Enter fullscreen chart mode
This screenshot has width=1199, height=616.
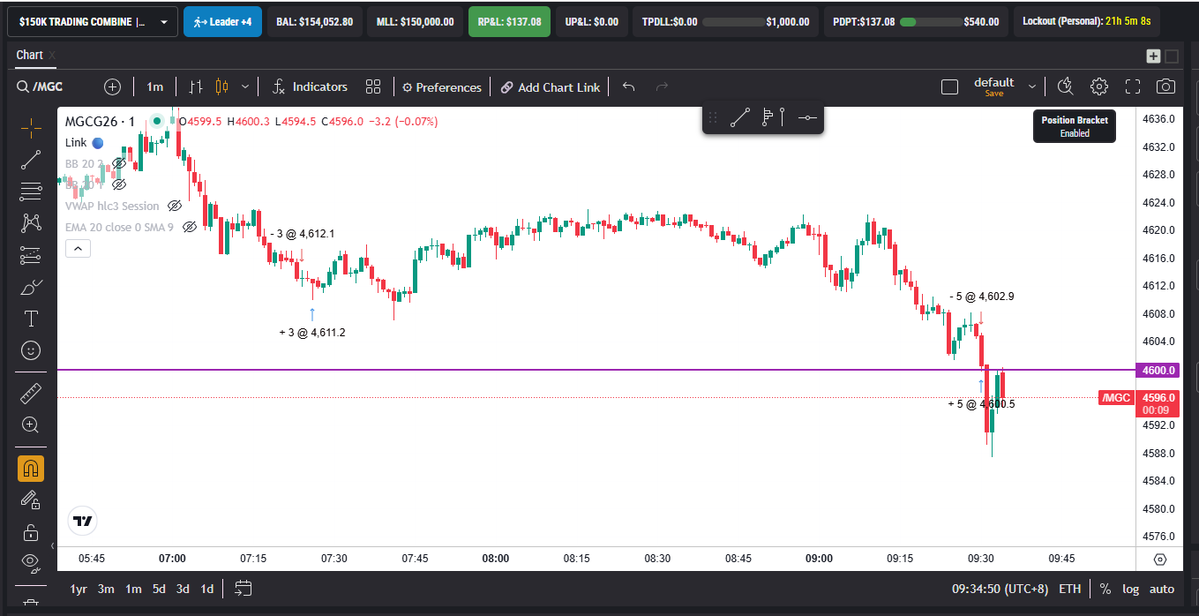coord(1132,86)
